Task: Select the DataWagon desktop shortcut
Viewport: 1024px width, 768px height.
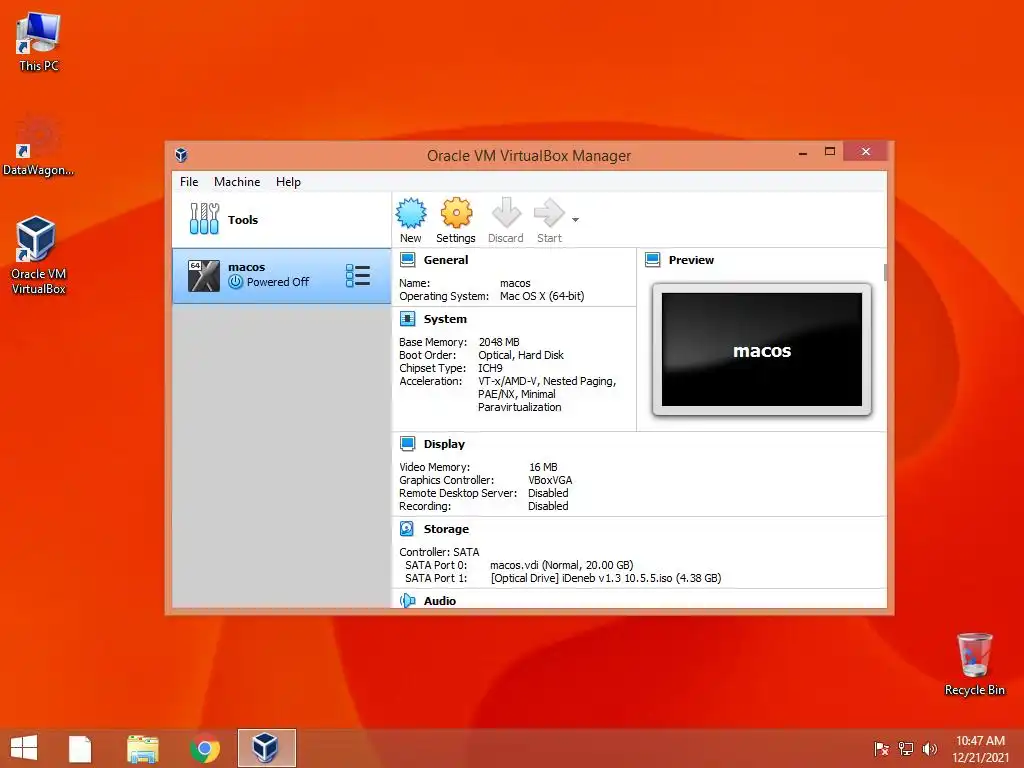Action: tap(39, 145)
